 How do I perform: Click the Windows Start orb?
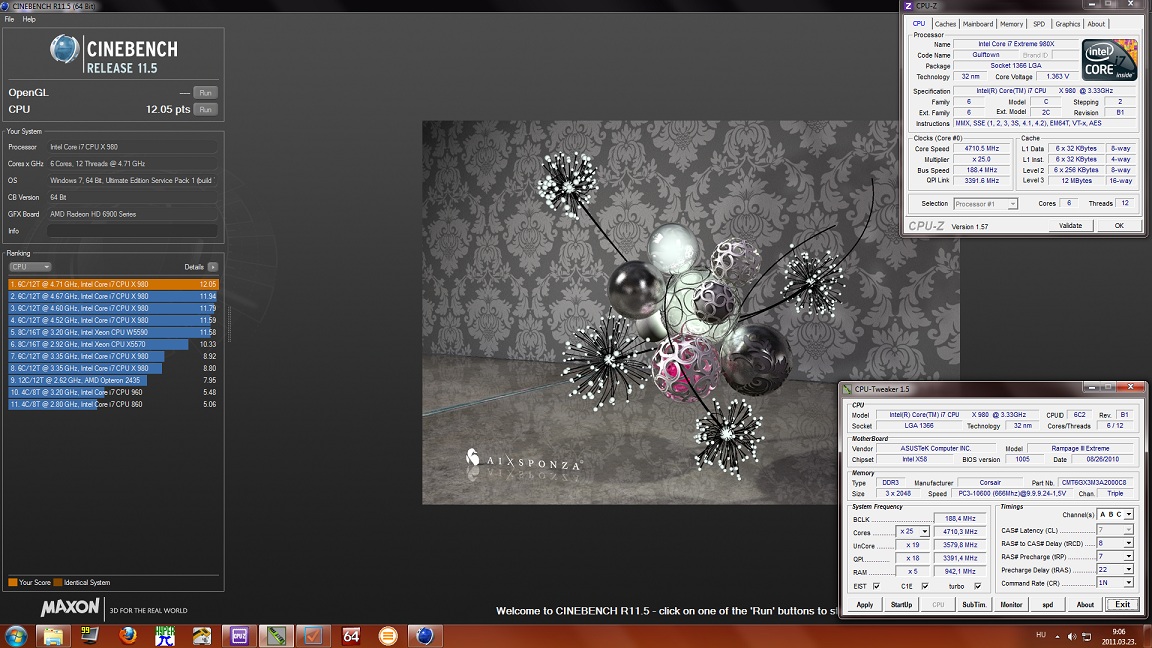tap(16, 636)
